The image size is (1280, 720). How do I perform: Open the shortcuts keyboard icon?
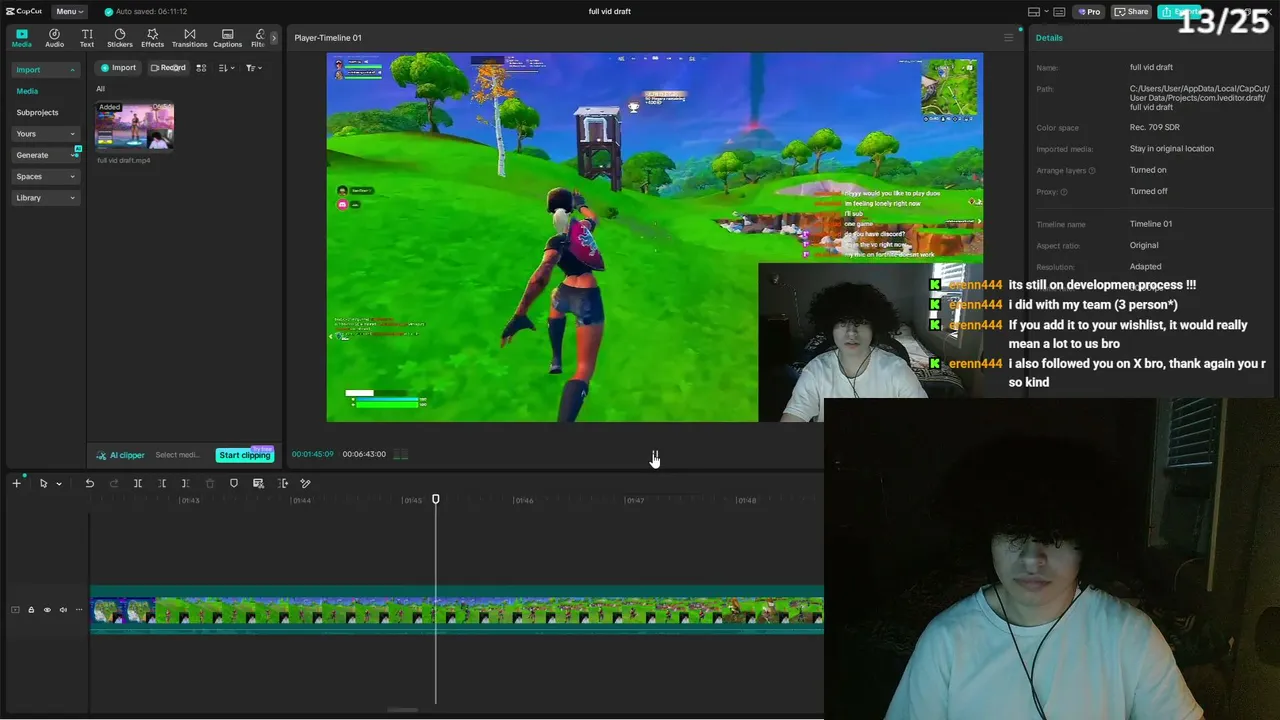point(1059,12)
